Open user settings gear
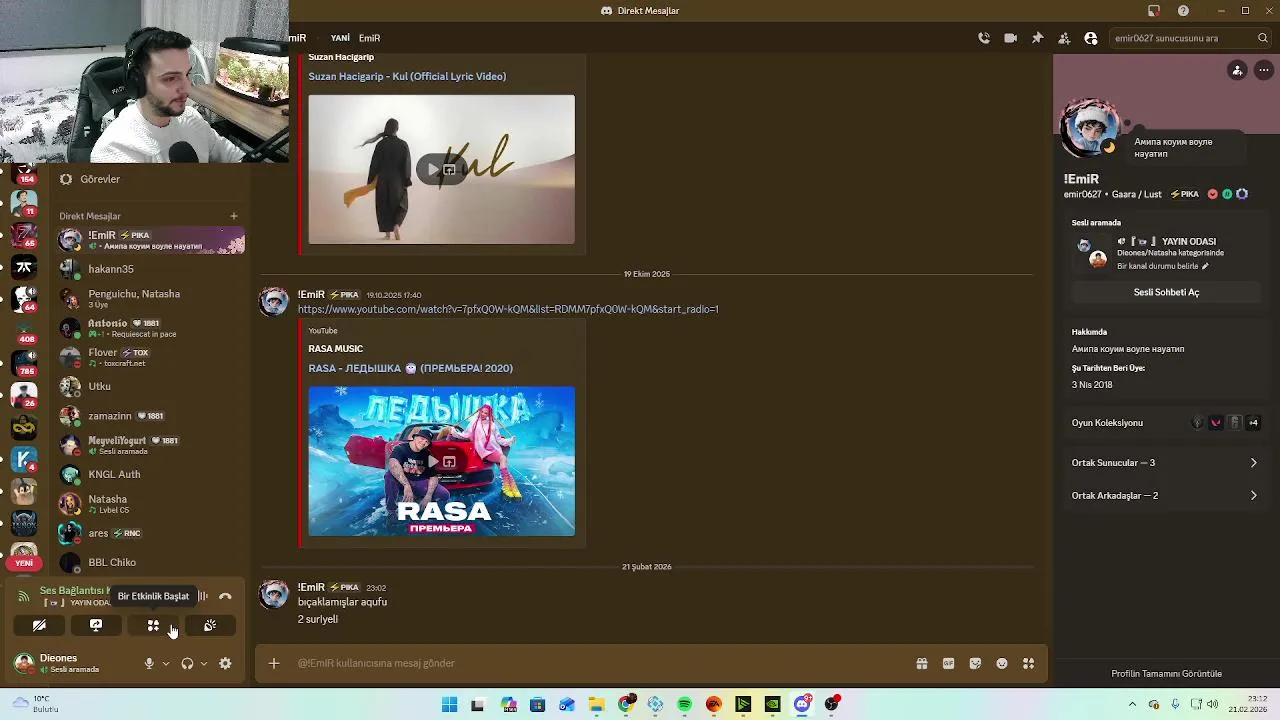 225,663
